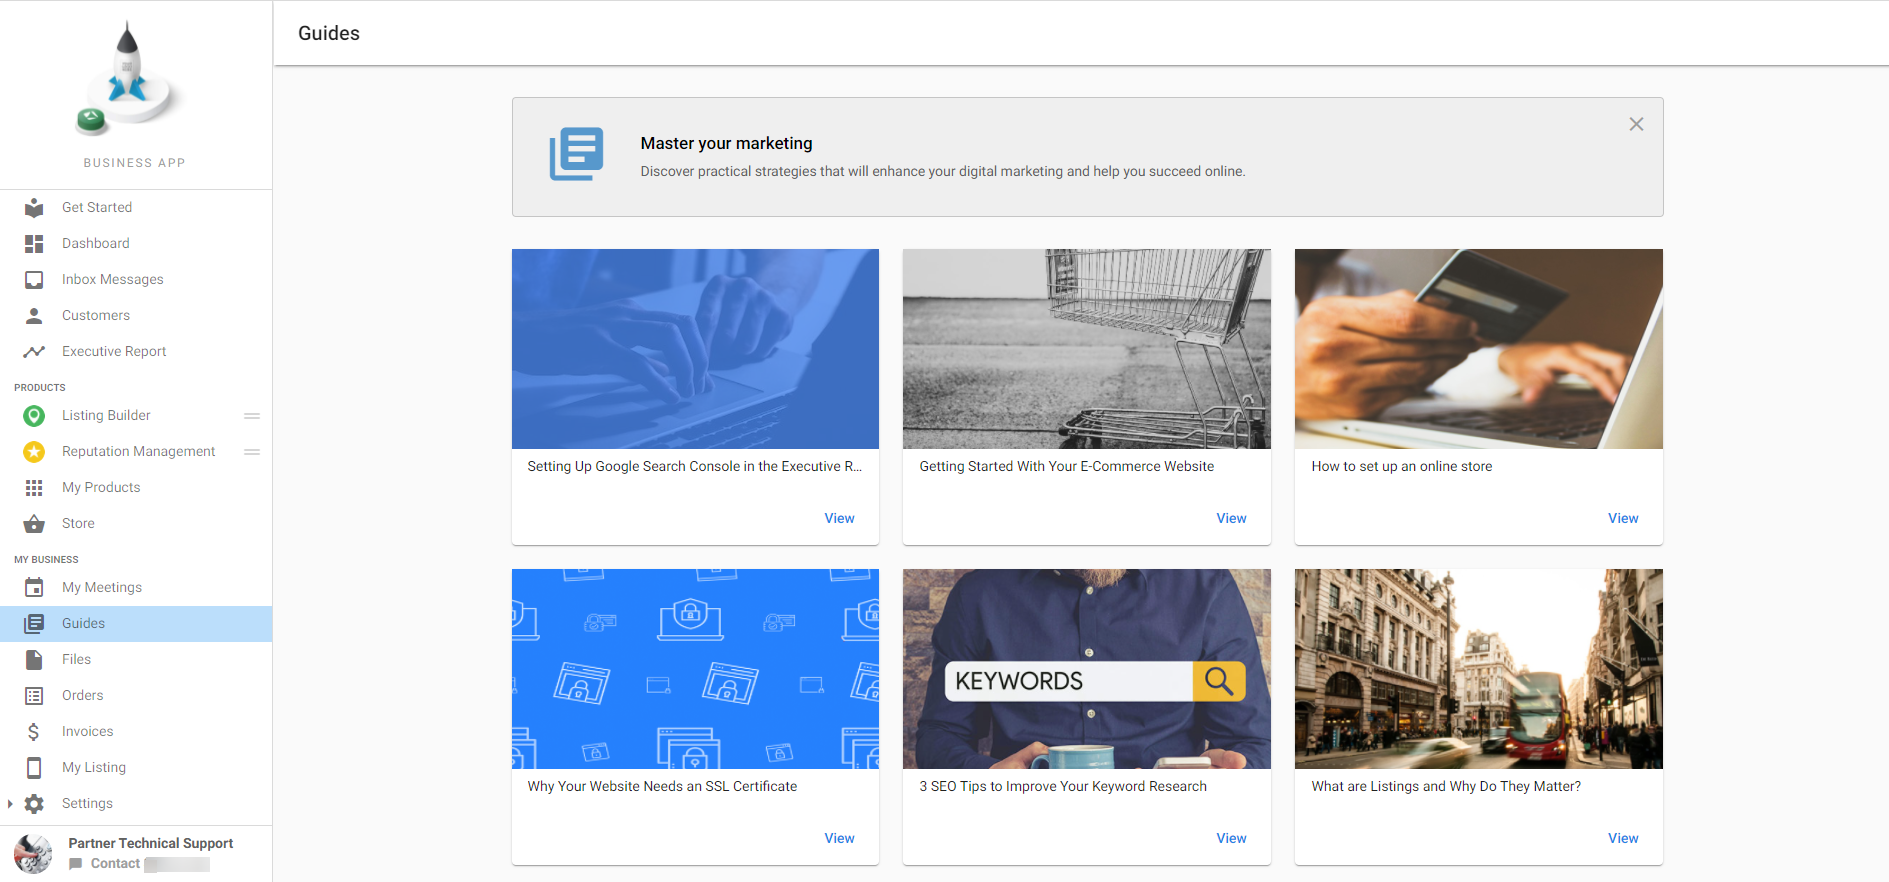Dismiss the Master your marketing banner
The width and height of the screenshot is (1889, 882).
coord(1636,124)
